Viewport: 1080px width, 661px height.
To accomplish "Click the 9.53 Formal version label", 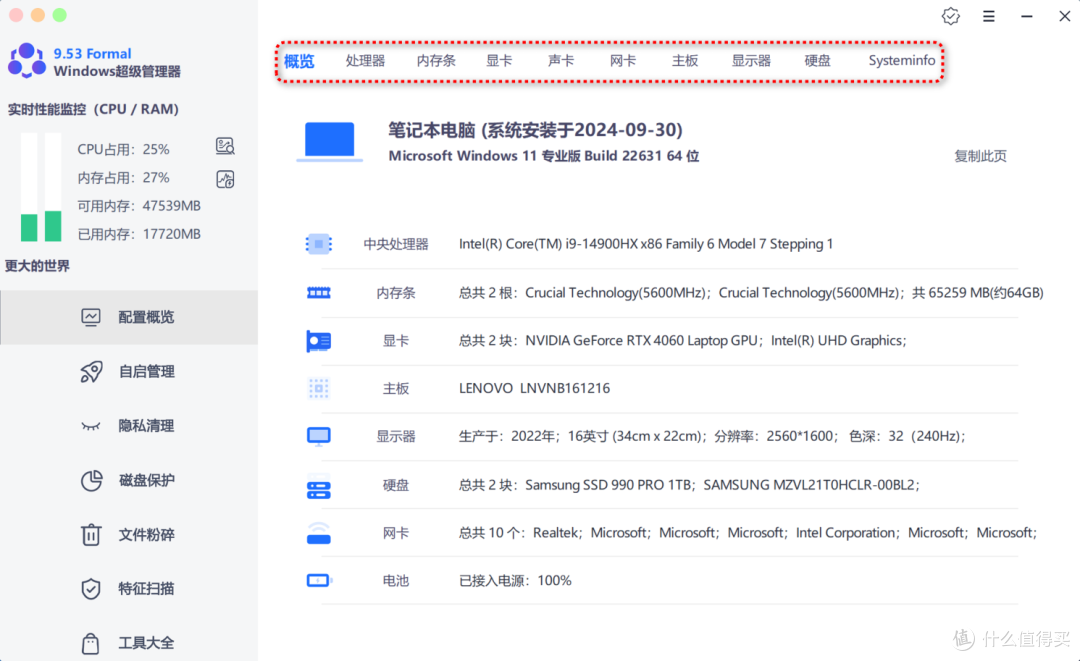I will tap(92, 54).
